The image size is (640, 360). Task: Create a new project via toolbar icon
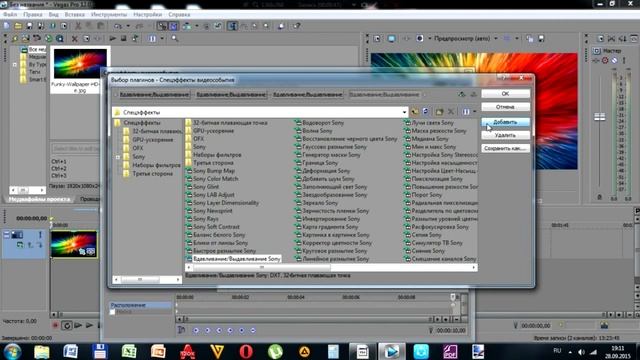[7, 26]
